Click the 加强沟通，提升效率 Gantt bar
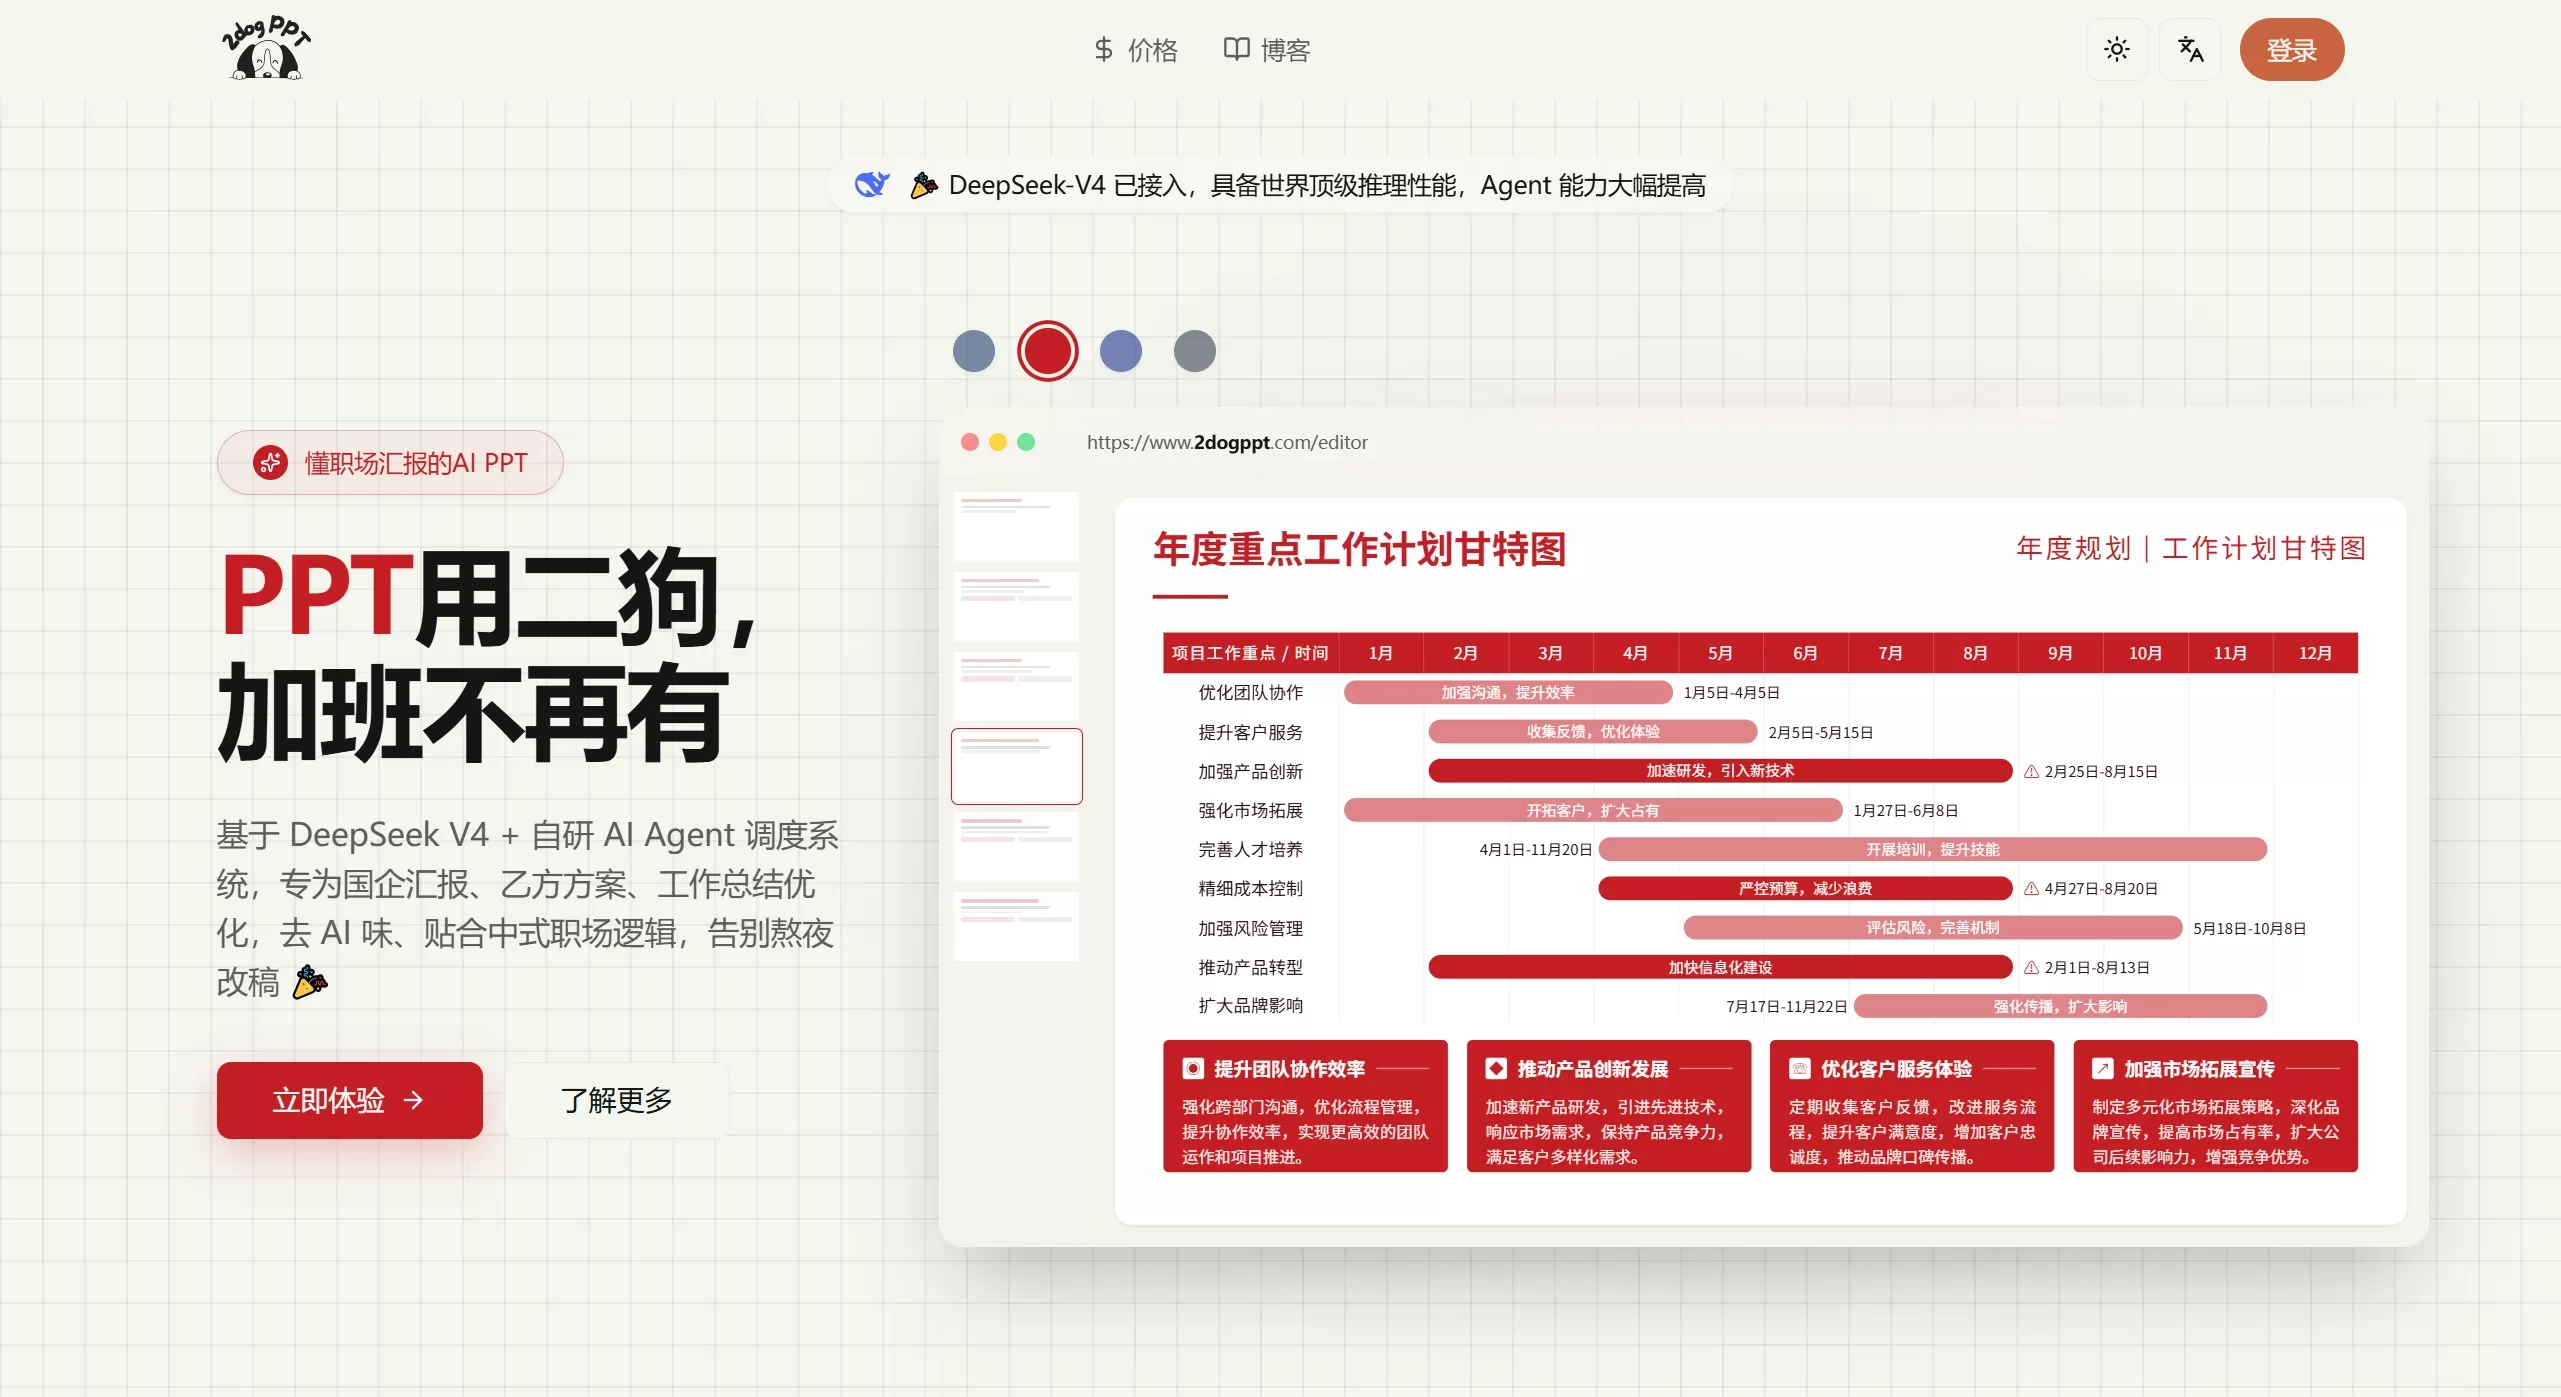 pos(1508,692)
